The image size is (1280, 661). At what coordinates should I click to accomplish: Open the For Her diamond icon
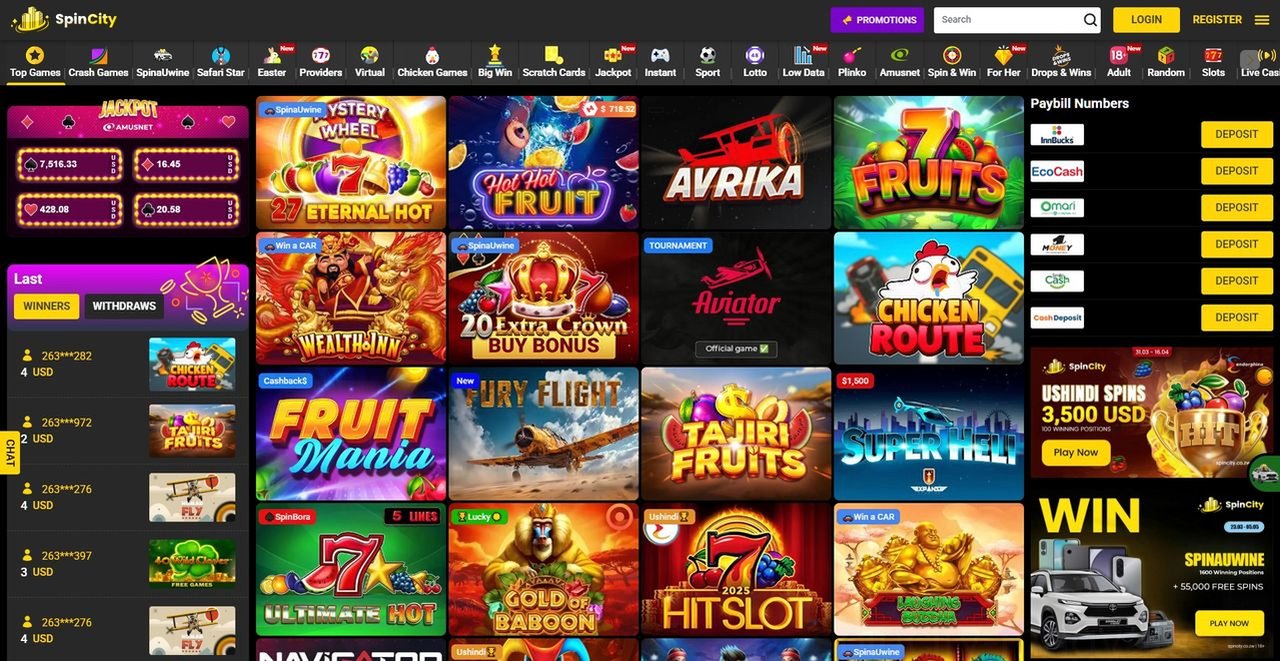[1003, 55]
